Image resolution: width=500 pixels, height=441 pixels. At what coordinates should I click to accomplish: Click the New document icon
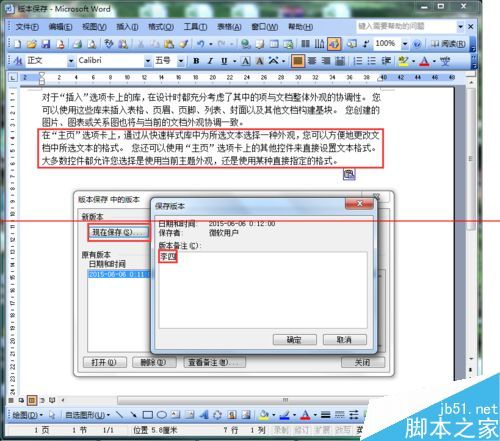[x=17, y=44]
